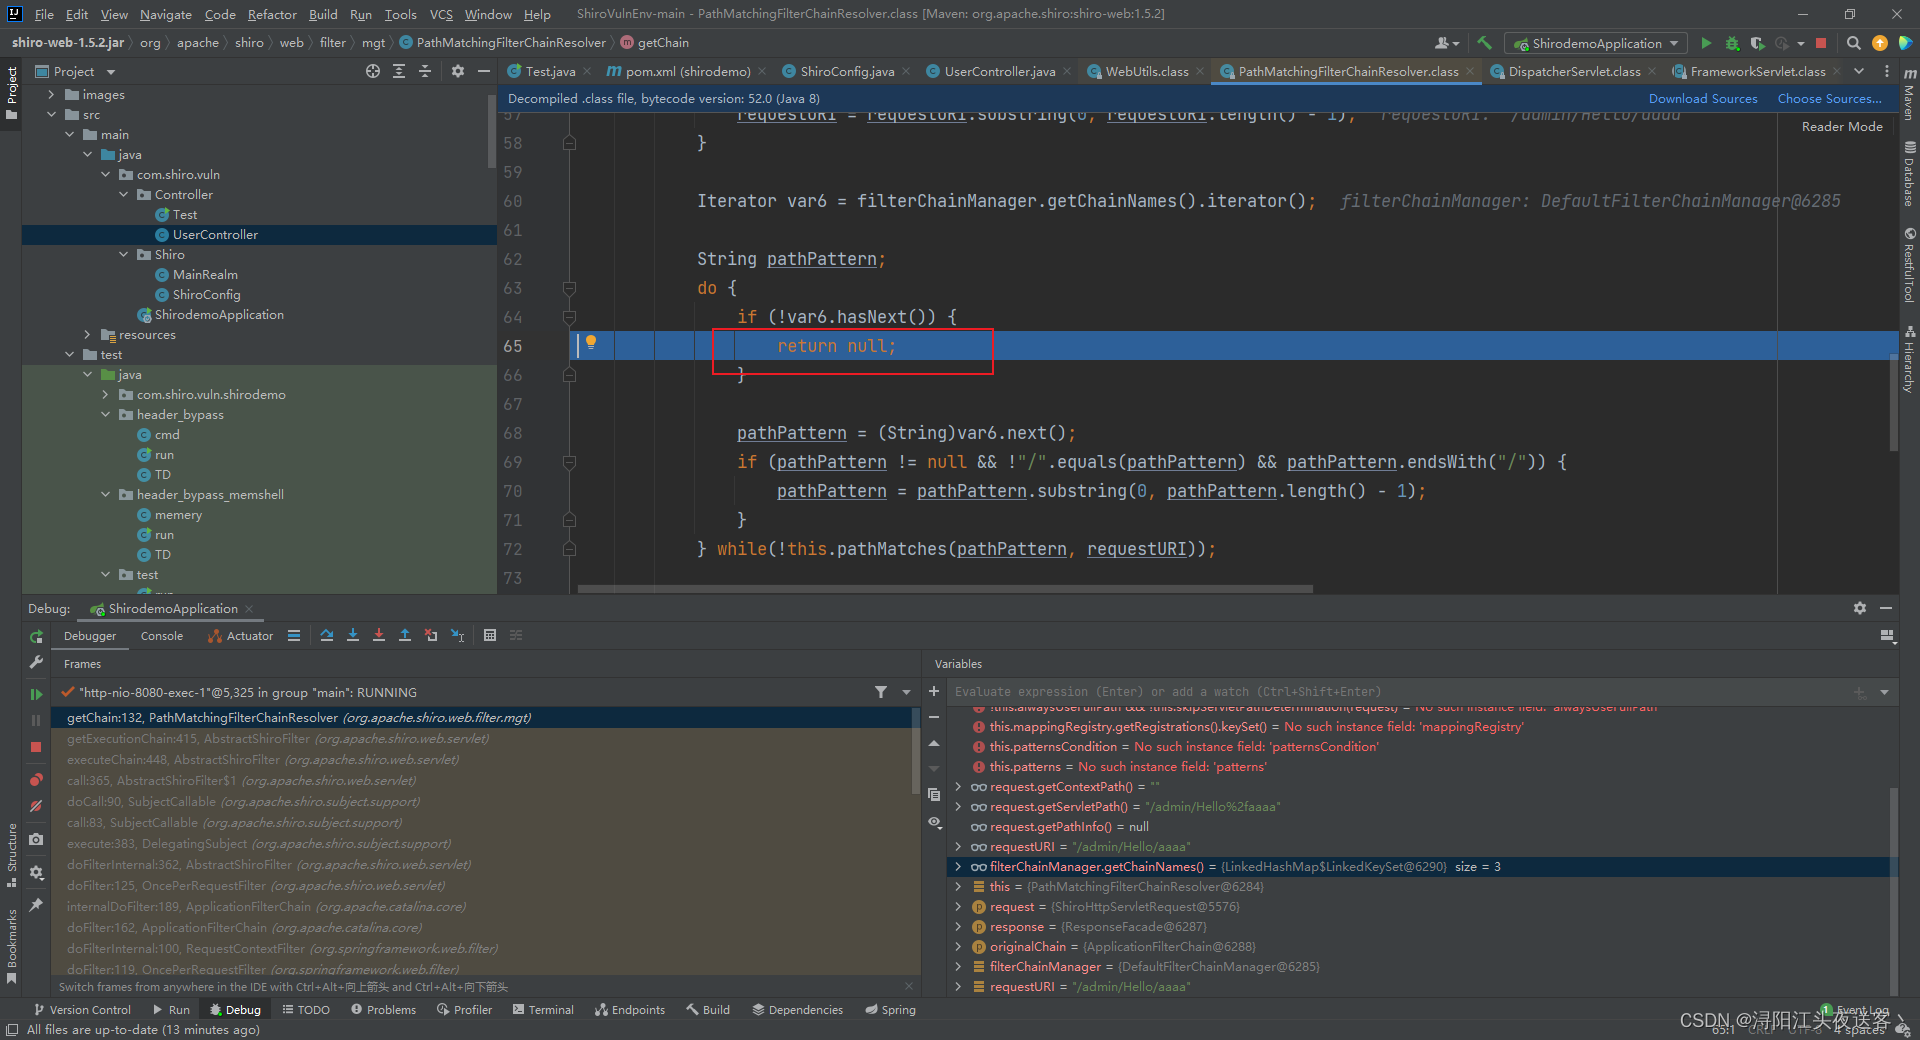This screenshot has height=1040, width=1920.
Task: Click Run to Cursor debugger icon
Action: click(x=457, y=635)
